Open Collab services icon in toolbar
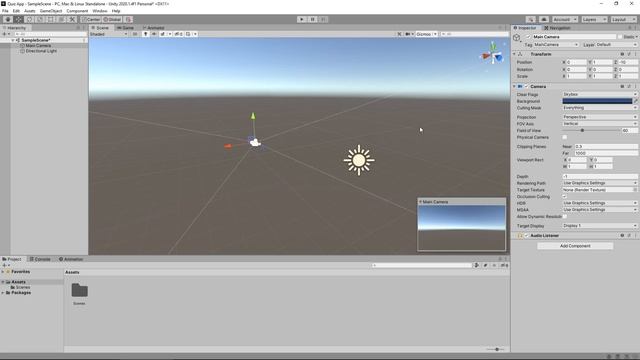Image resolution: width=640 pixels, height=360 pixels. [531, 19]
